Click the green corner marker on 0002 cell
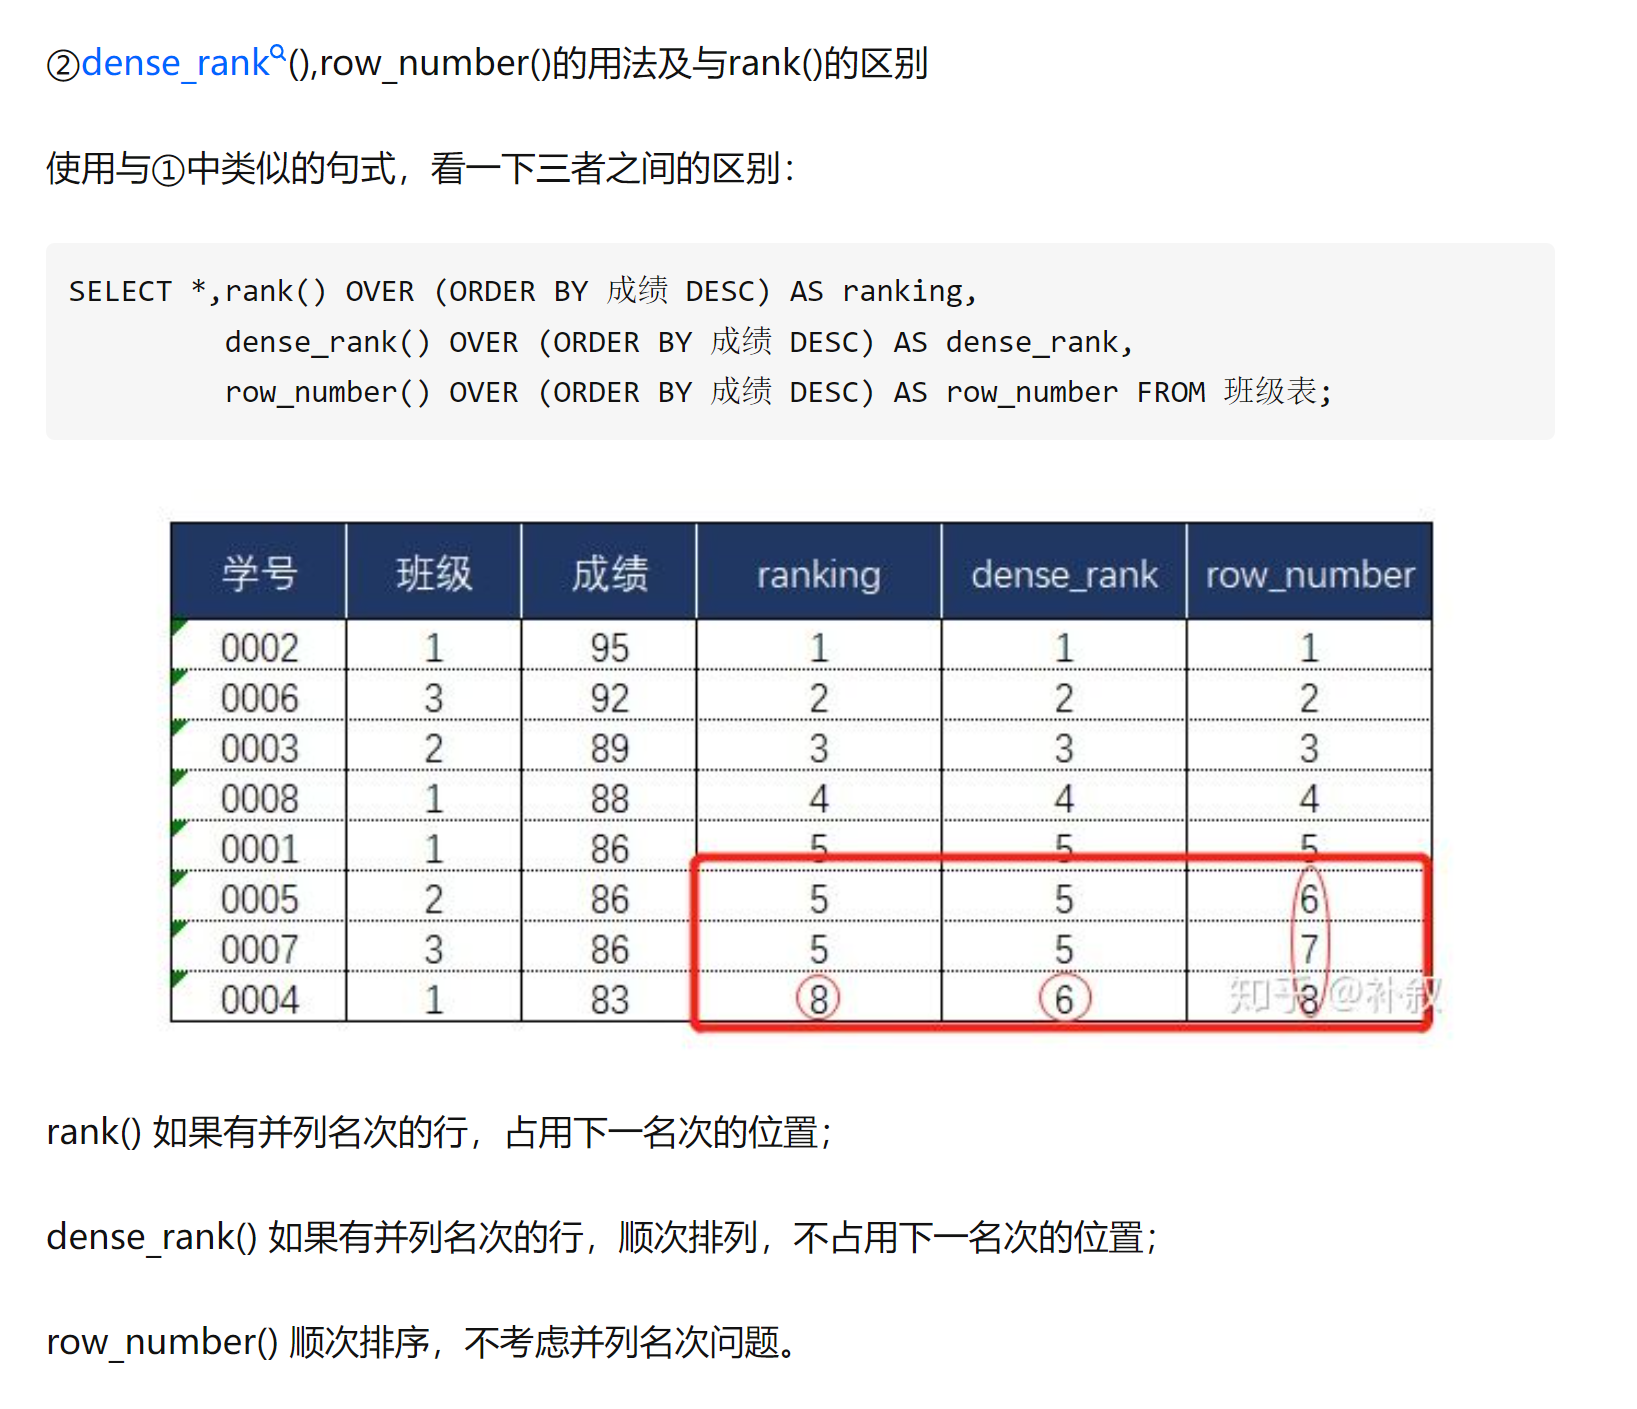 [179, 627]
